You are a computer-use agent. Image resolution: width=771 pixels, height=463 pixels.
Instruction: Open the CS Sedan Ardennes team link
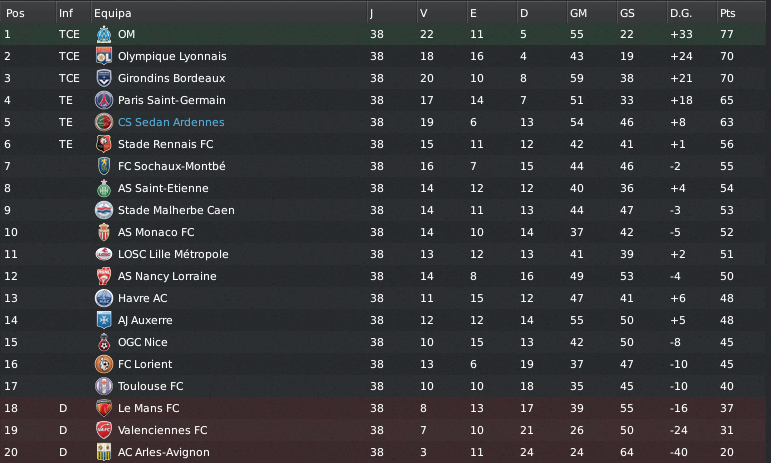pyautogui.click(x=171, y=122)
